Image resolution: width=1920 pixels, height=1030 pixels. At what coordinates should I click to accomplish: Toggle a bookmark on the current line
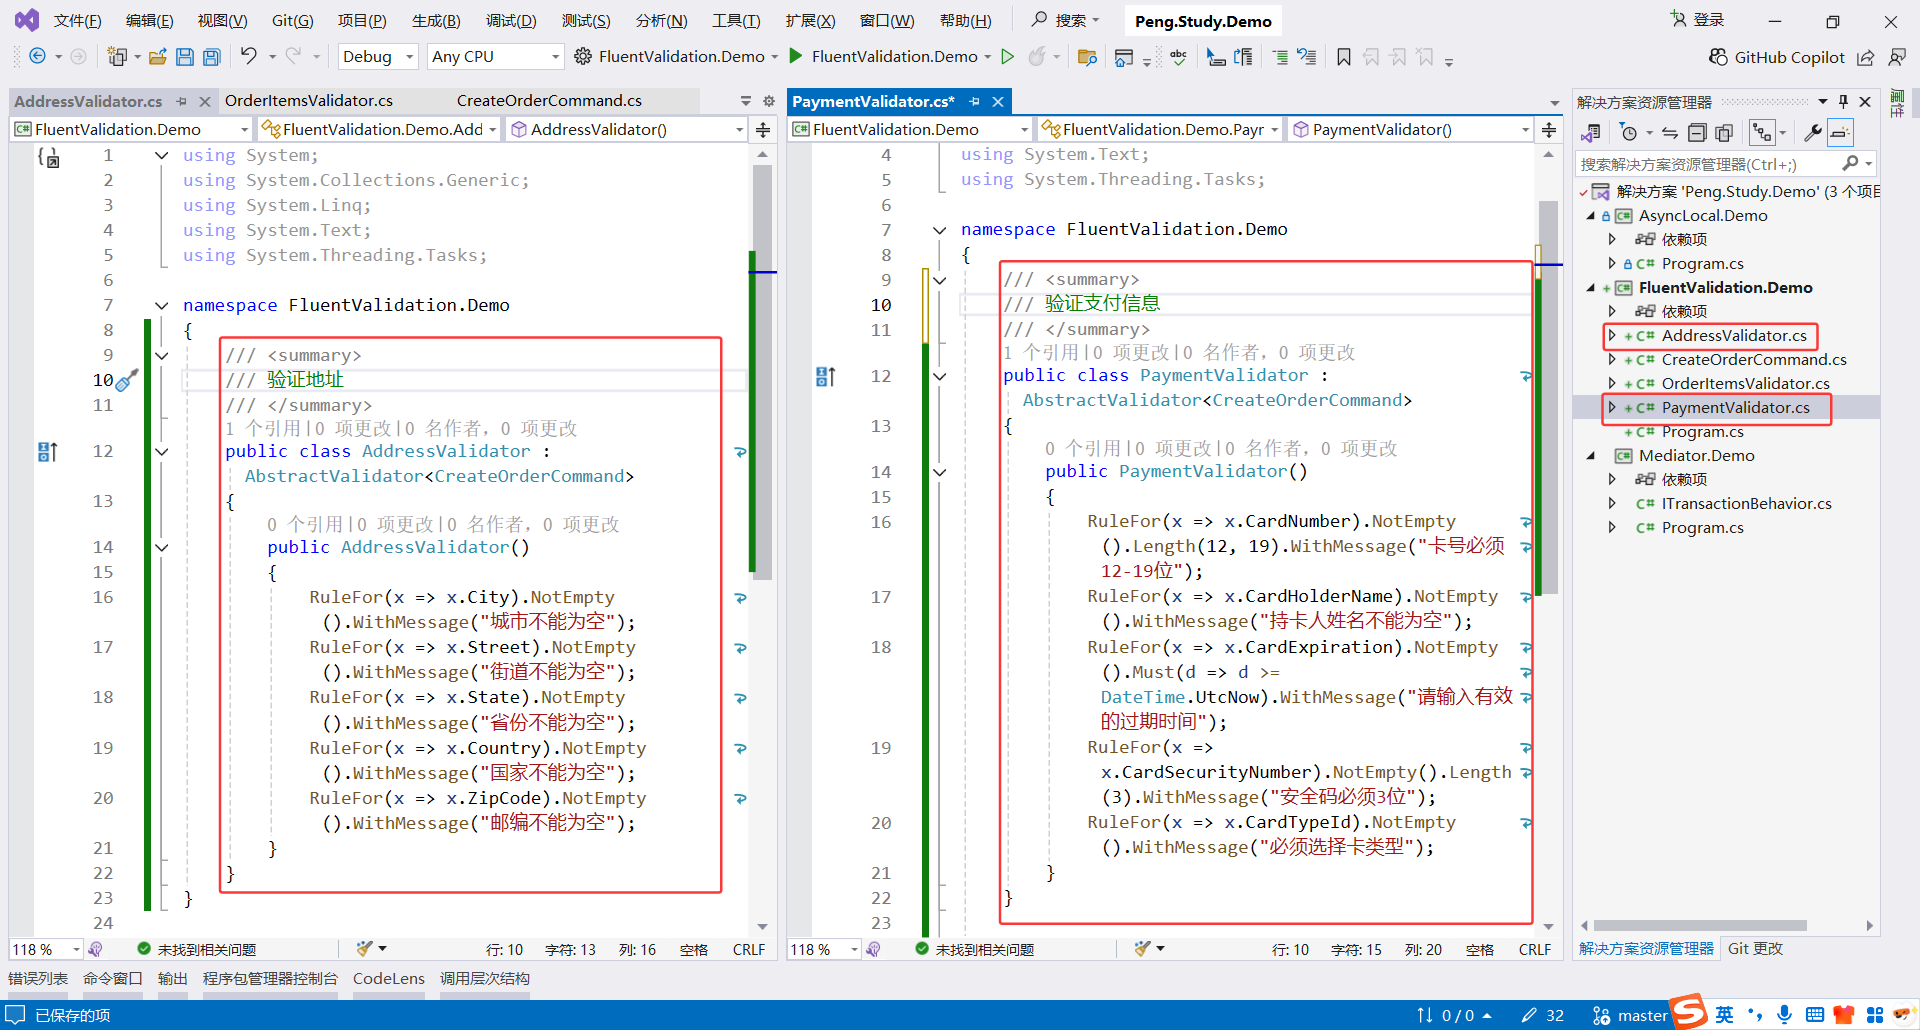pos(1344,57)
